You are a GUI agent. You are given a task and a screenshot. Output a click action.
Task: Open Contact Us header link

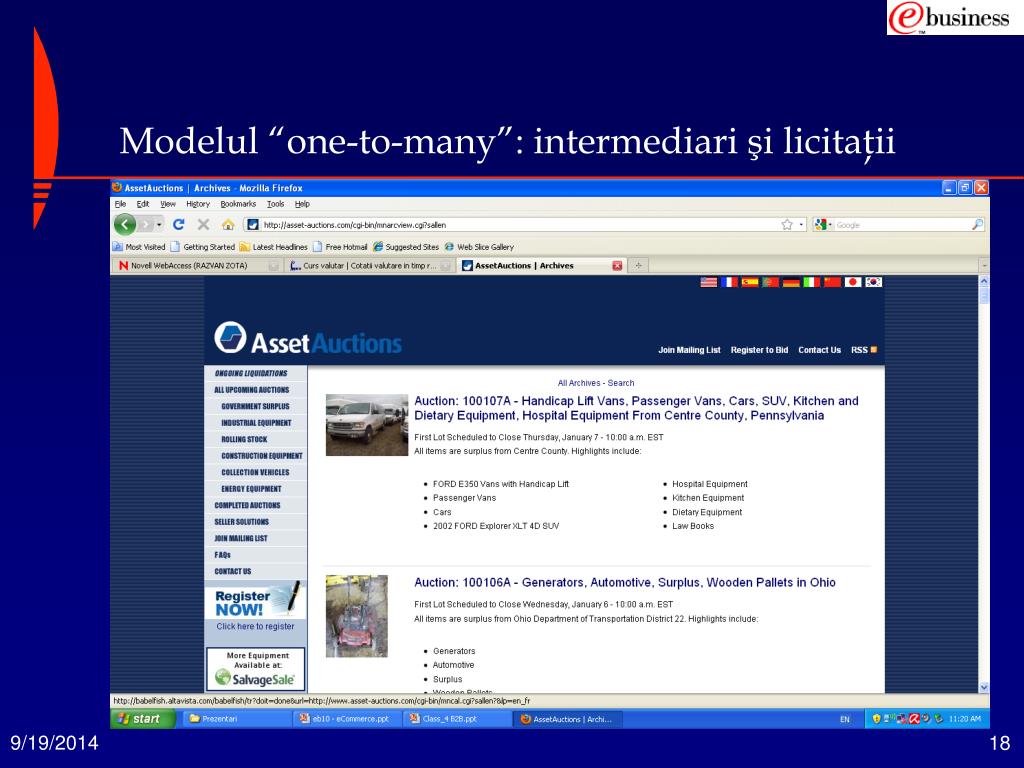(819, 350)
